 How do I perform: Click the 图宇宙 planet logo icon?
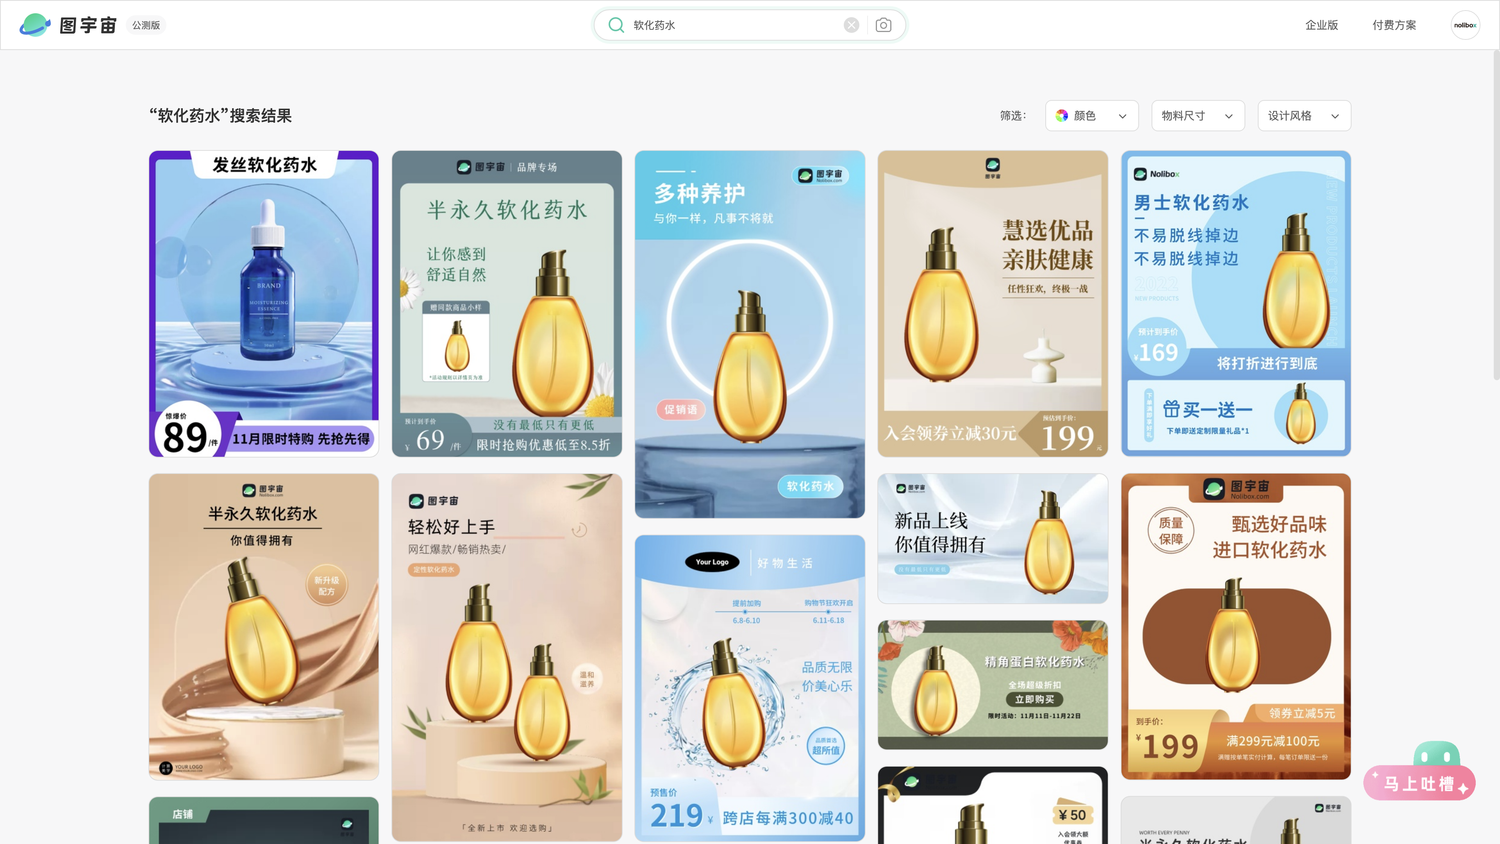pyautogui.click(x=35, y=25)
